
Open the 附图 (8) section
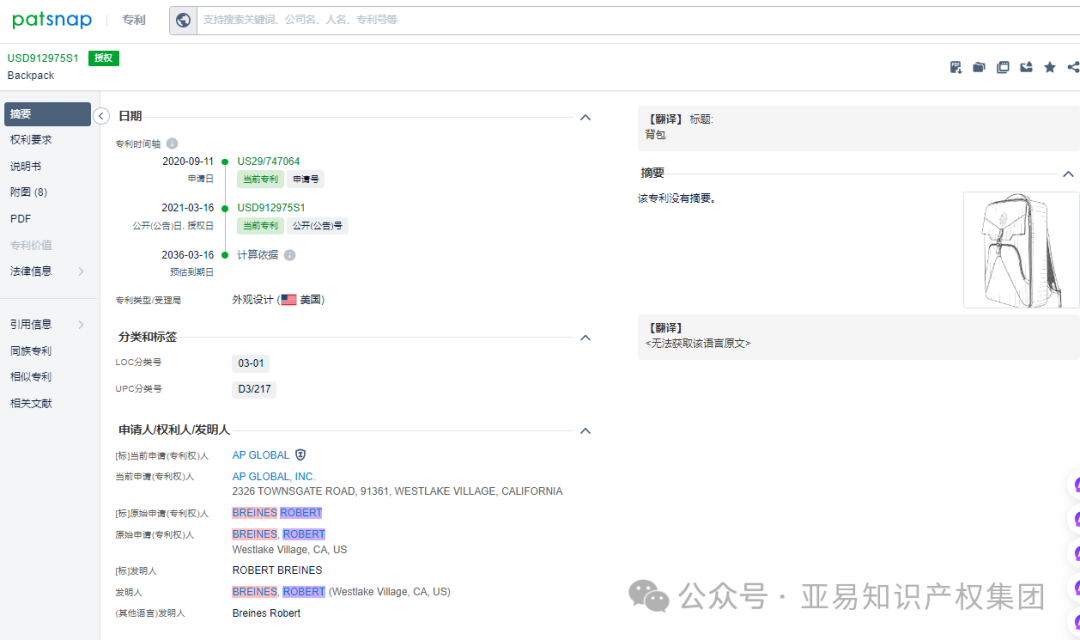click(28, 192)
